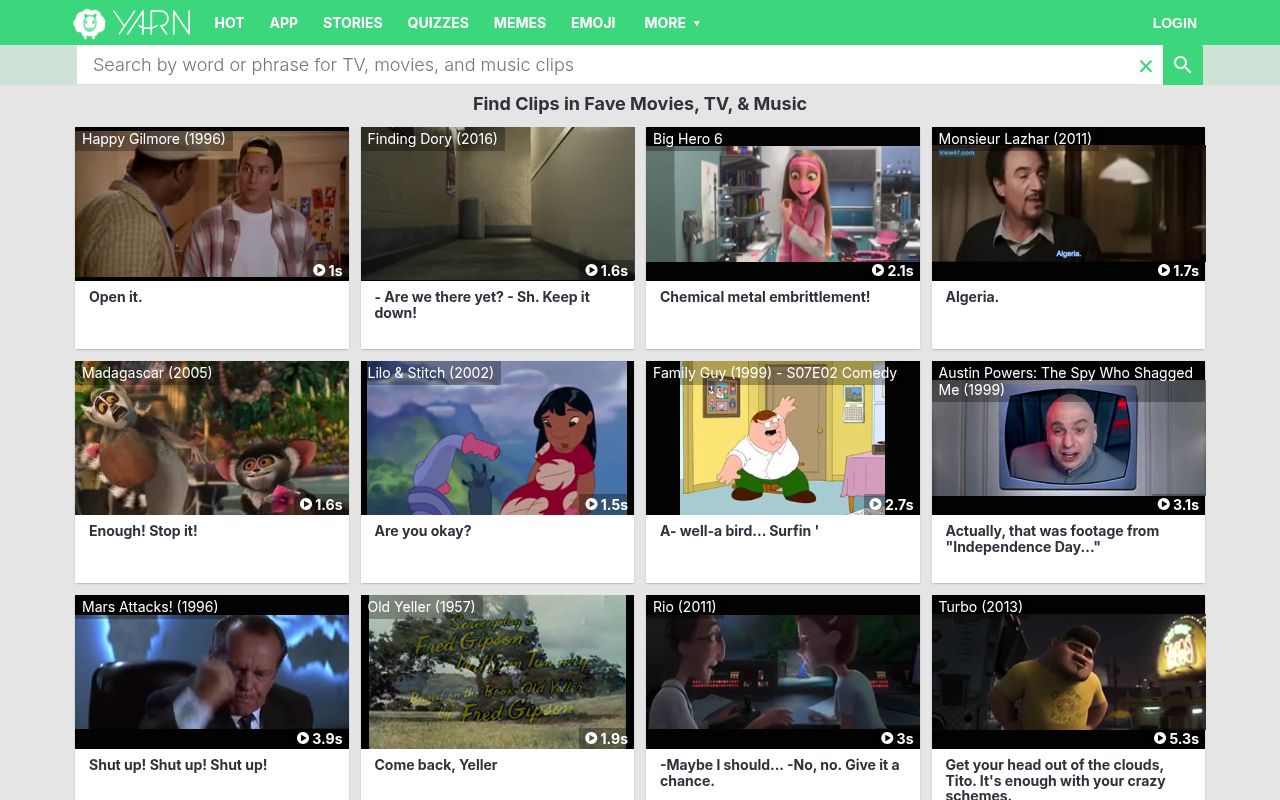Click "Shut up! Shut up! Shut up!" caption

[178, 765]
